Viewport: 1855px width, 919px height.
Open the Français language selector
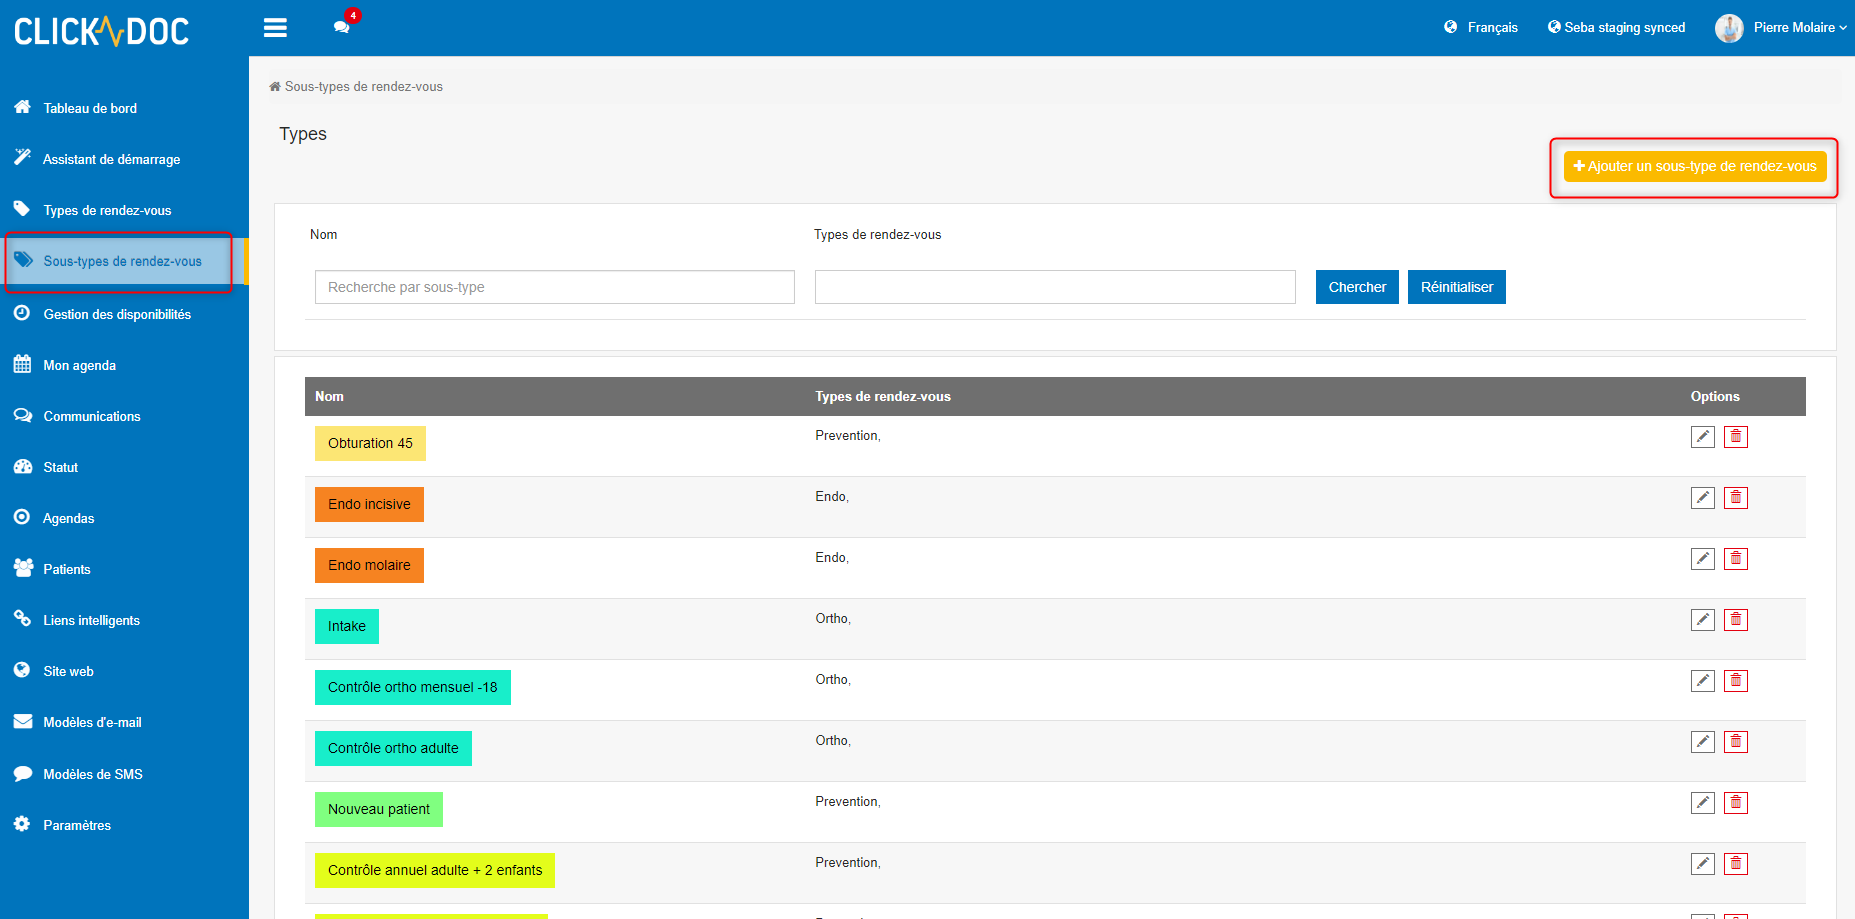pyautogui.click(x=1481, y=27)
